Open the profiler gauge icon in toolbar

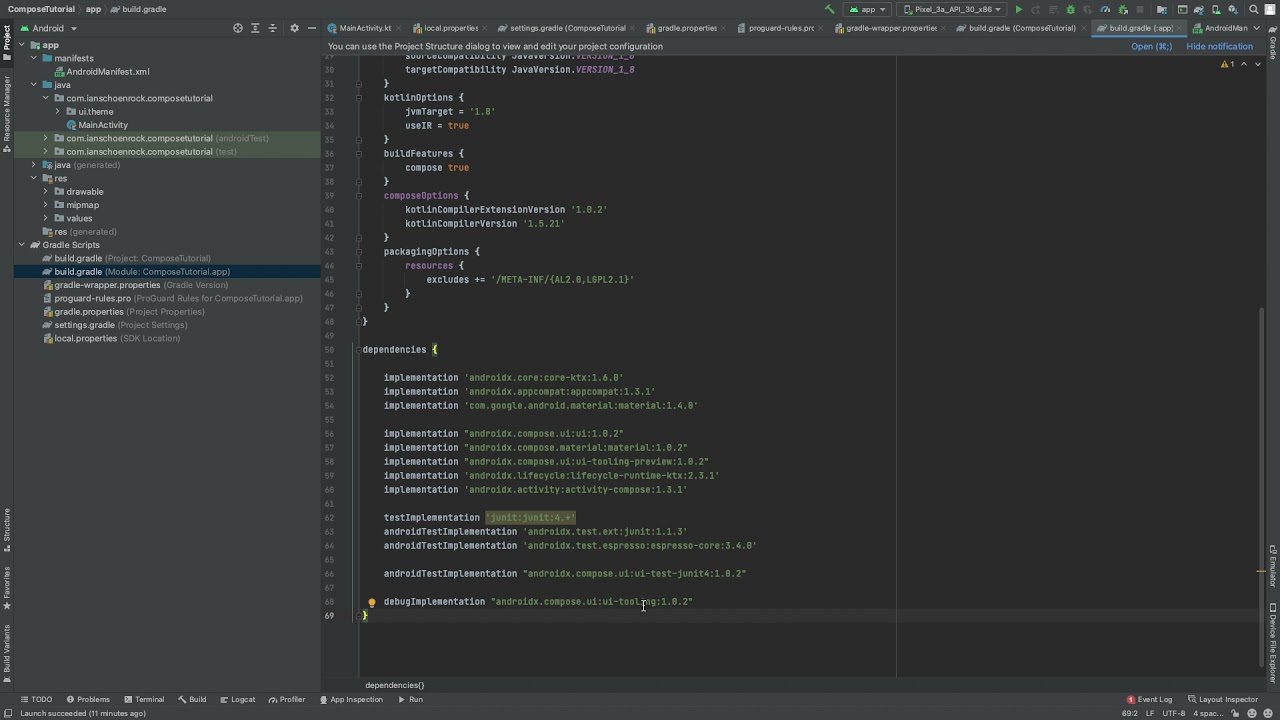click(x=1105, y=9)
